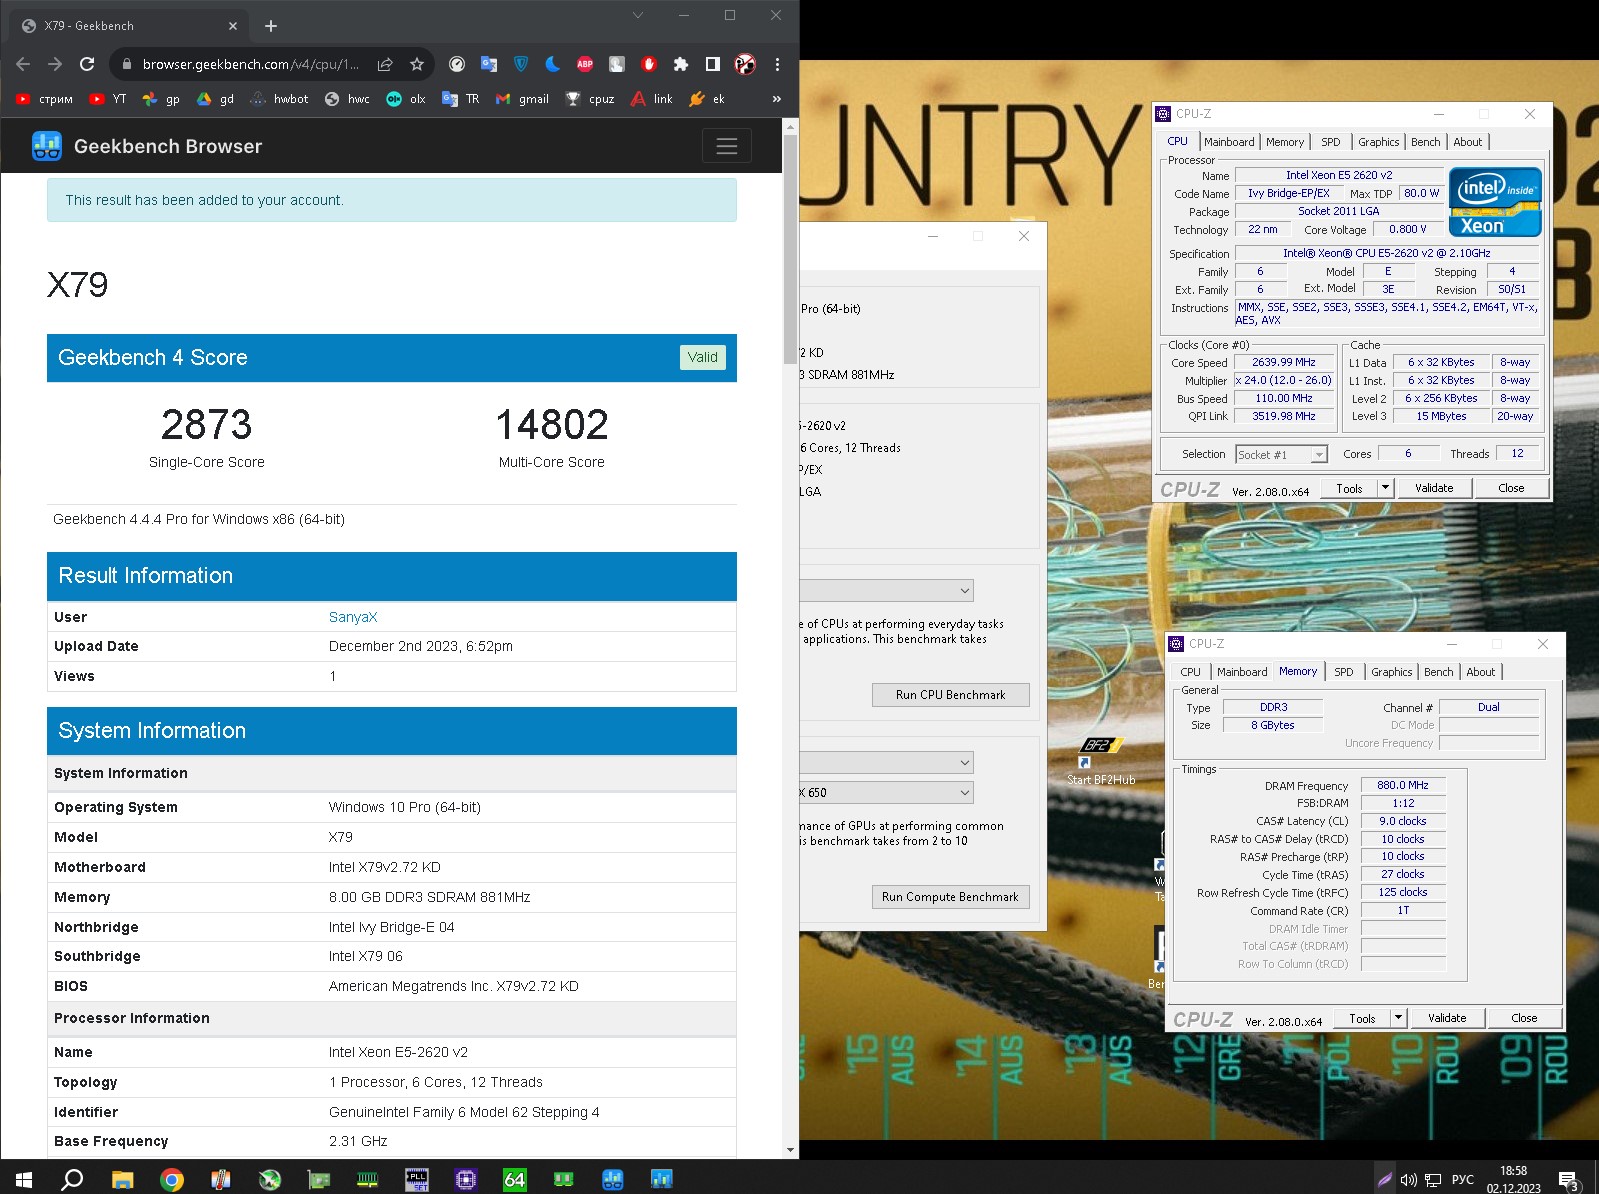Open the gmail bookmark
1599x1194 pixels.
click(523, 99)
